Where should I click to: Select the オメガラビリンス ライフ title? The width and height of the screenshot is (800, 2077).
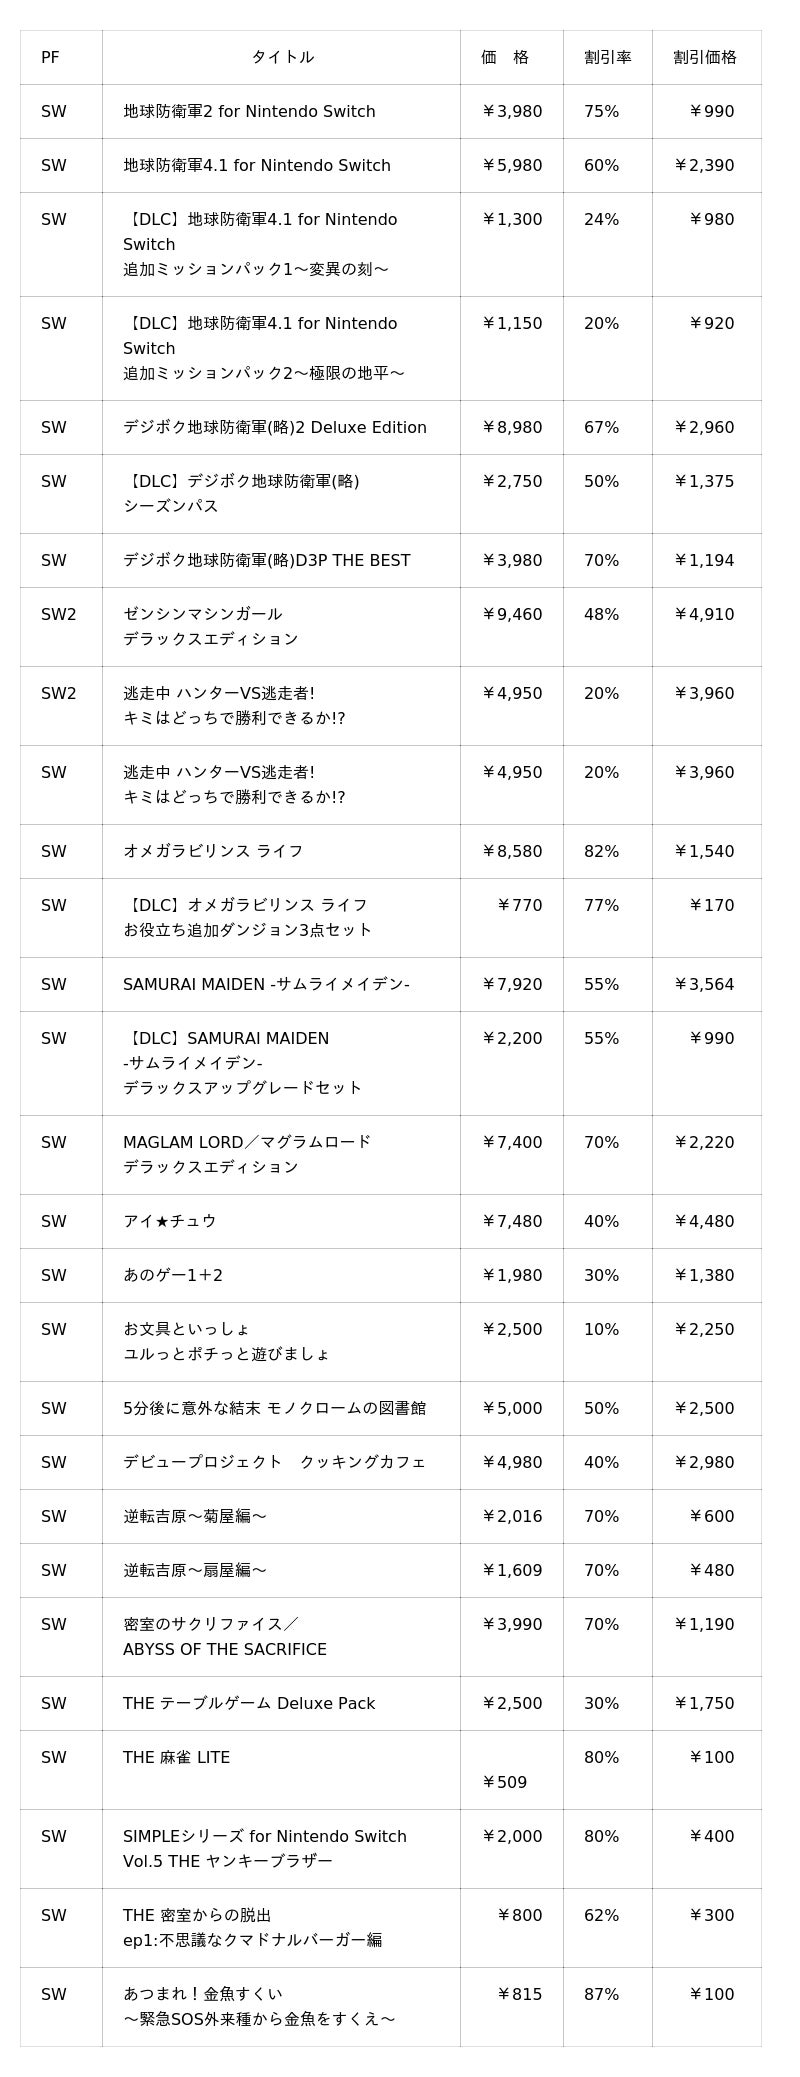click(x=213, y=851)
